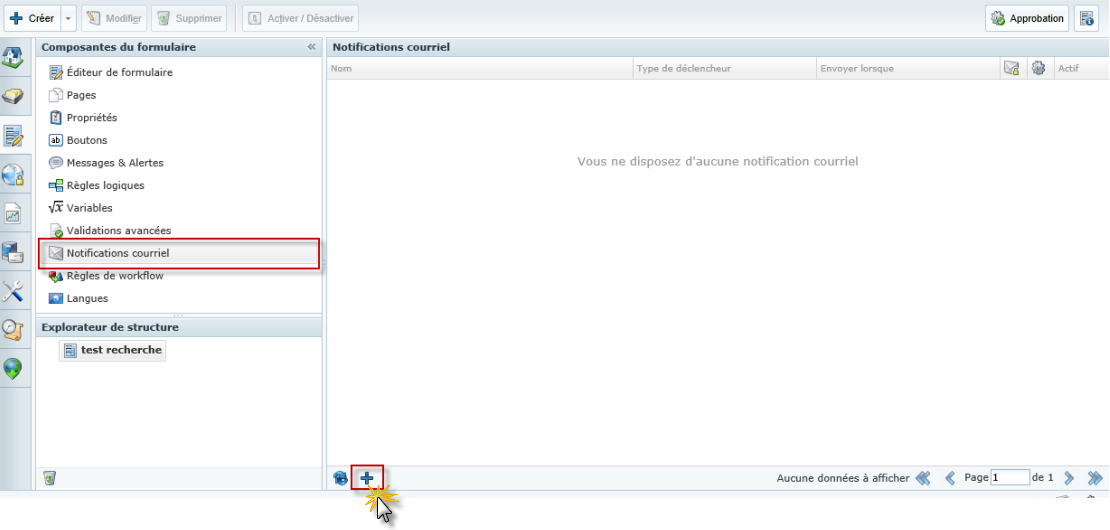1110x530 pixels.
Task: Click the scroll with magnifier sidebar icon
Action: point(13,329)
